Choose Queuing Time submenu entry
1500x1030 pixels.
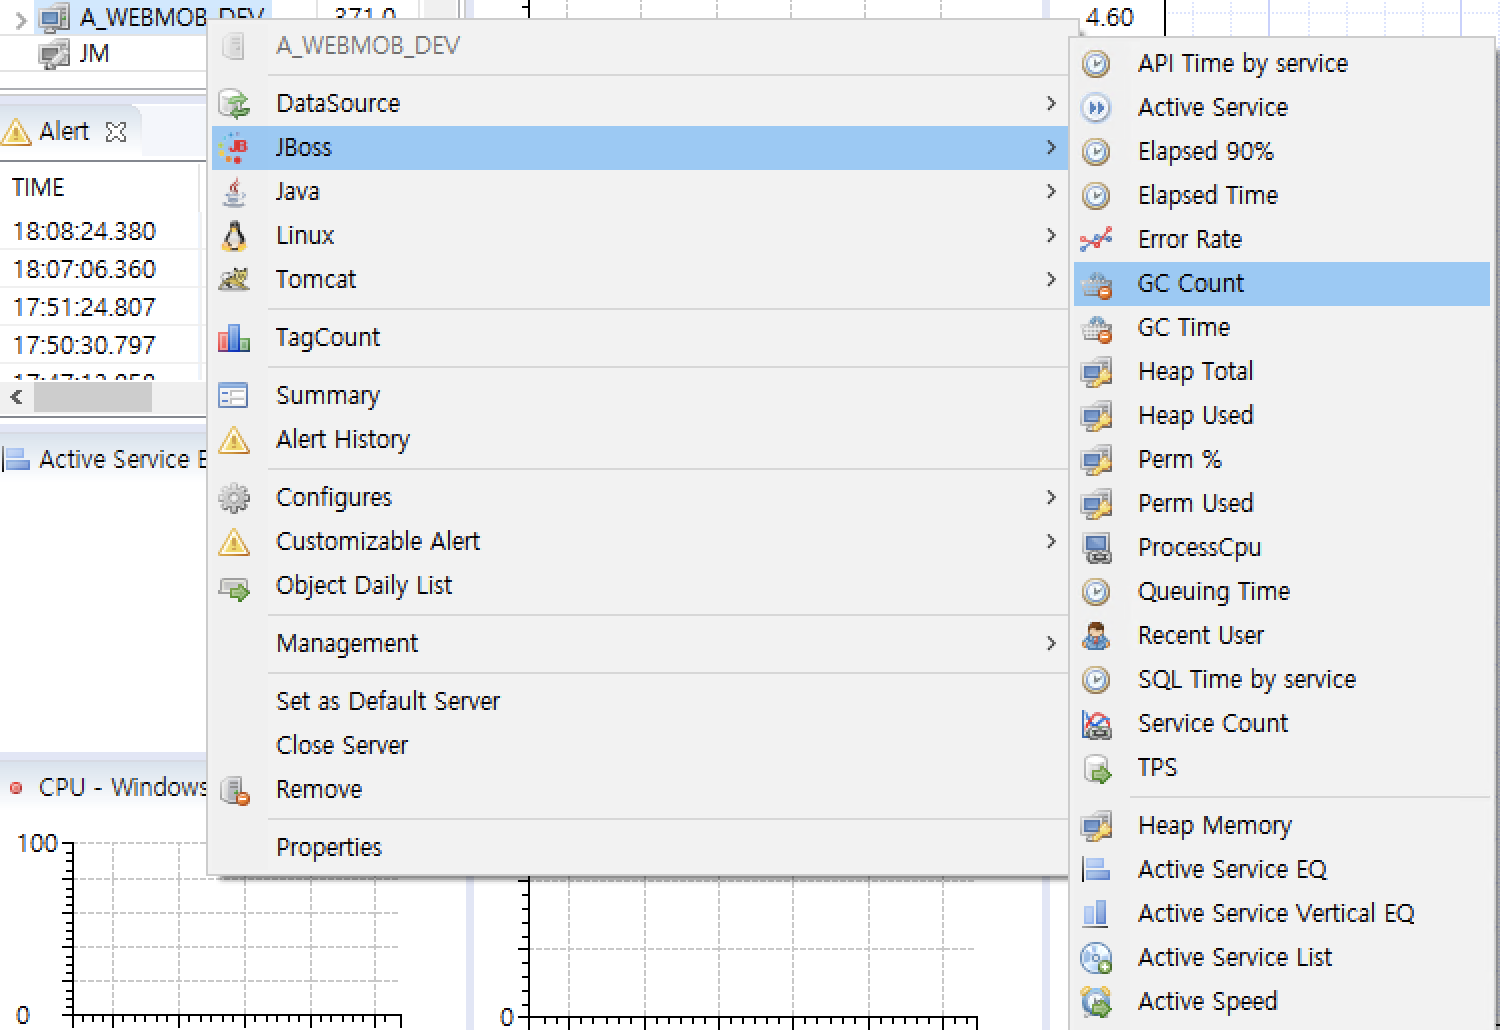click(1282, 591)
